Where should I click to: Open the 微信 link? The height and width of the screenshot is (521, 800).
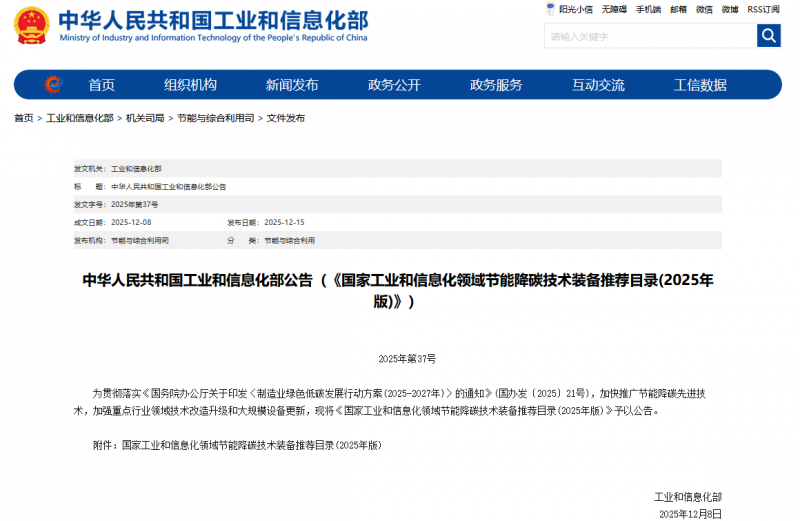click(704, 9)
